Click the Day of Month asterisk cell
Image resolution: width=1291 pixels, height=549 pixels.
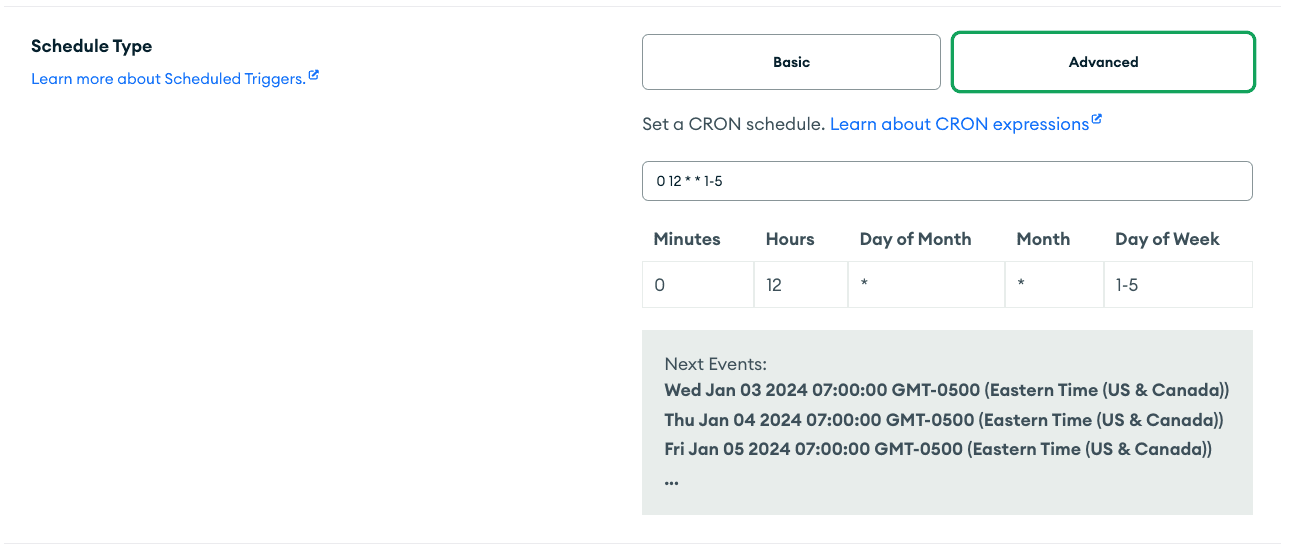click(x=926, y=285)
